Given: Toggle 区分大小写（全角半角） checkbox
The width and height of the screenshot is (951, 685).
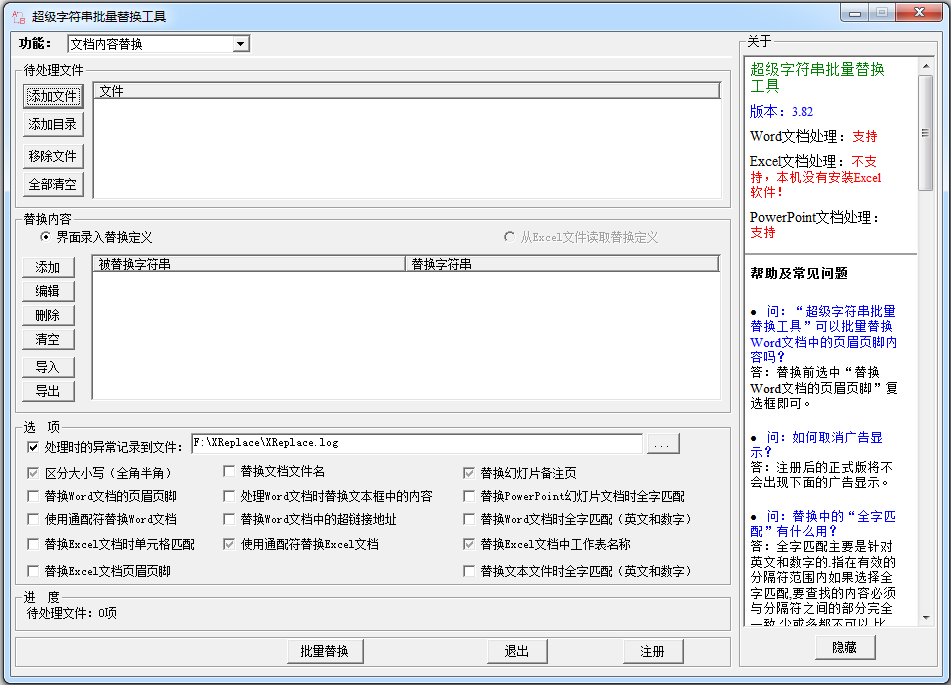Looking at the screenshot, I should [33, 472].
